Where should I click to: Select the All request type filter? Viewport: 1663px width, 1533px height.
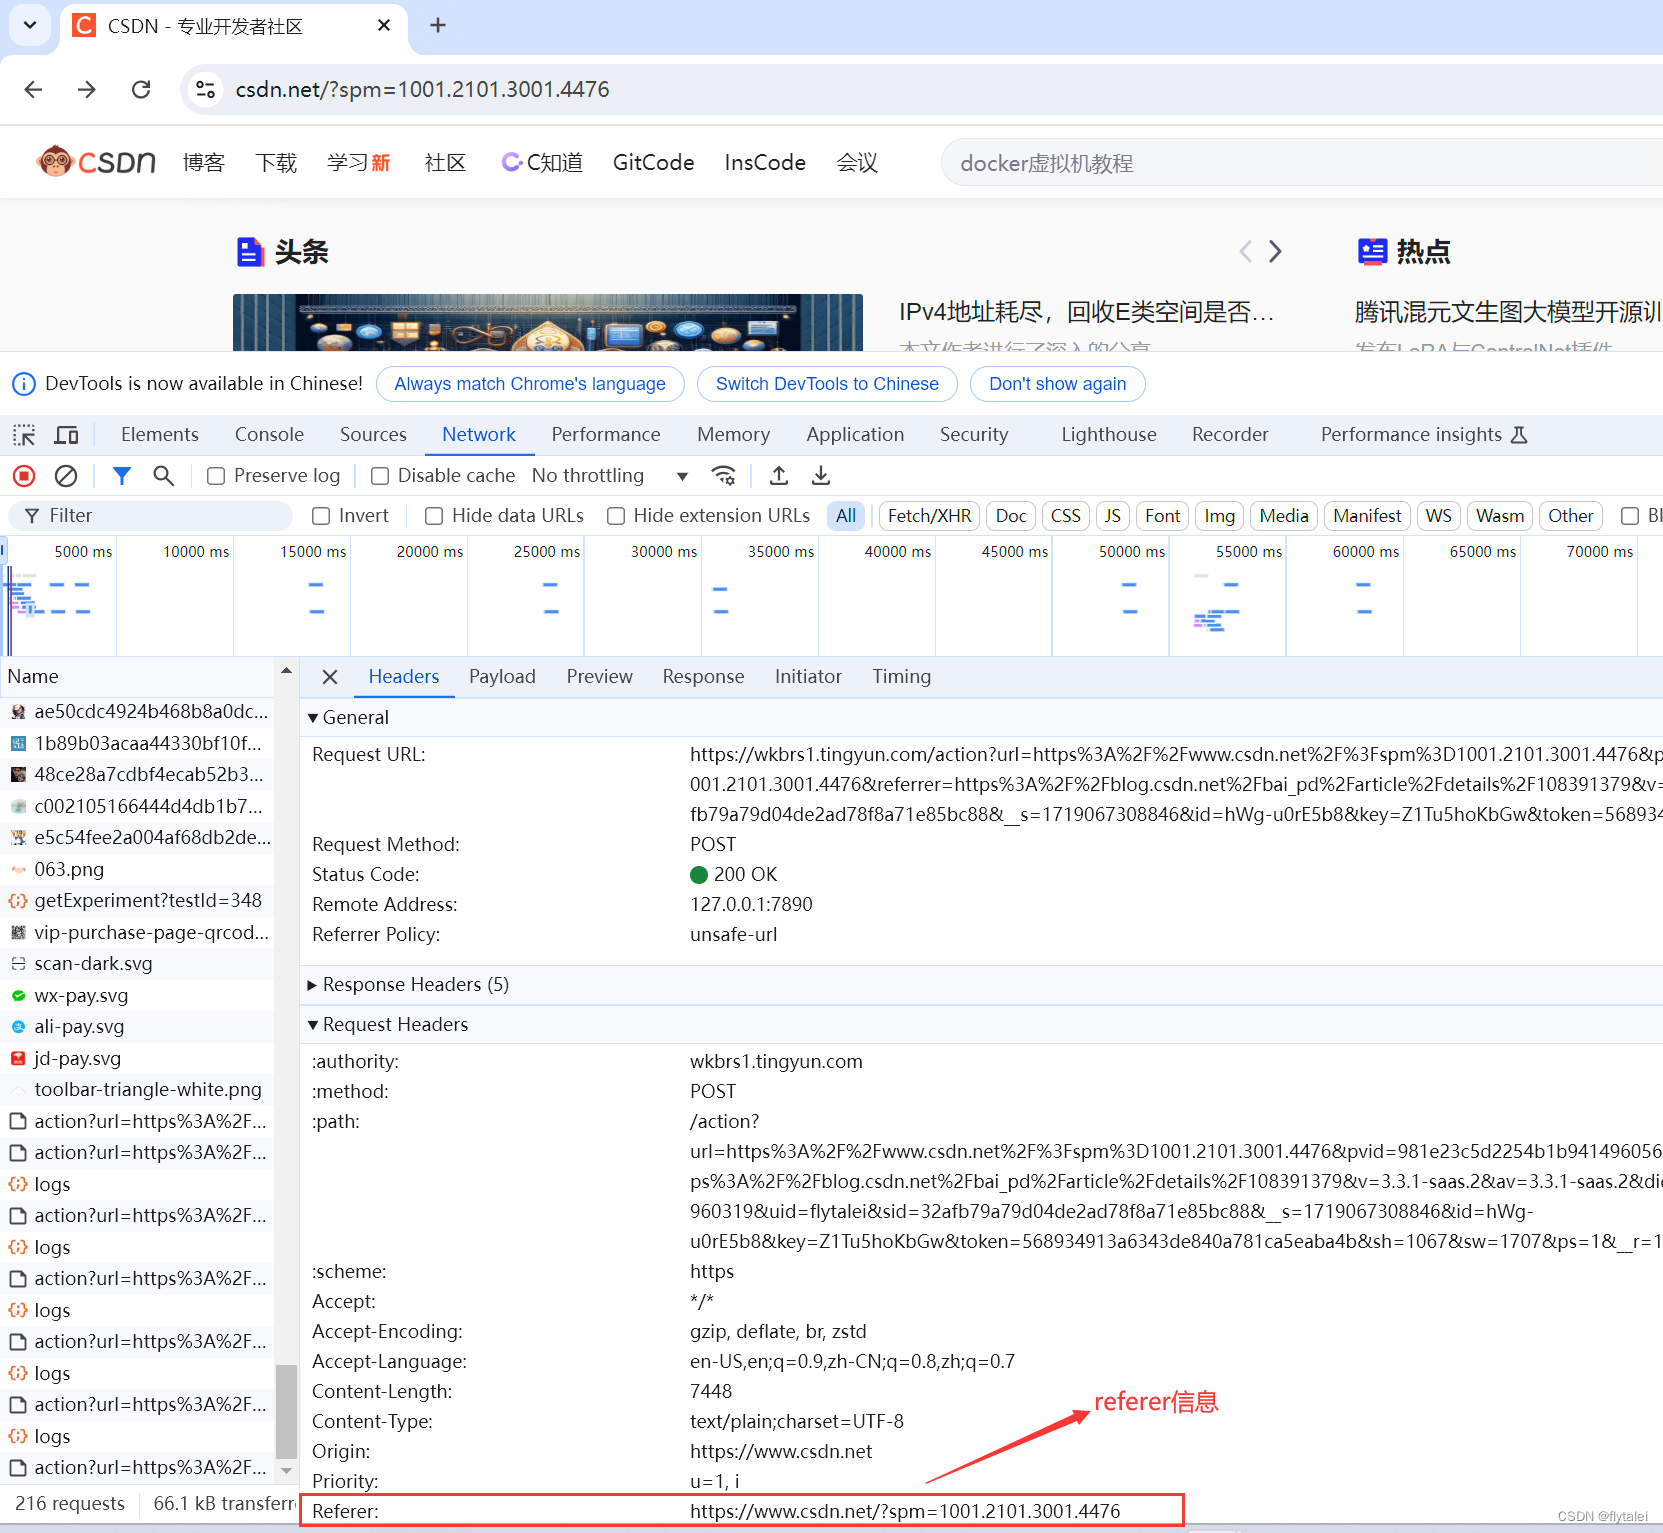pyautogui.click(x=846, y=516)
